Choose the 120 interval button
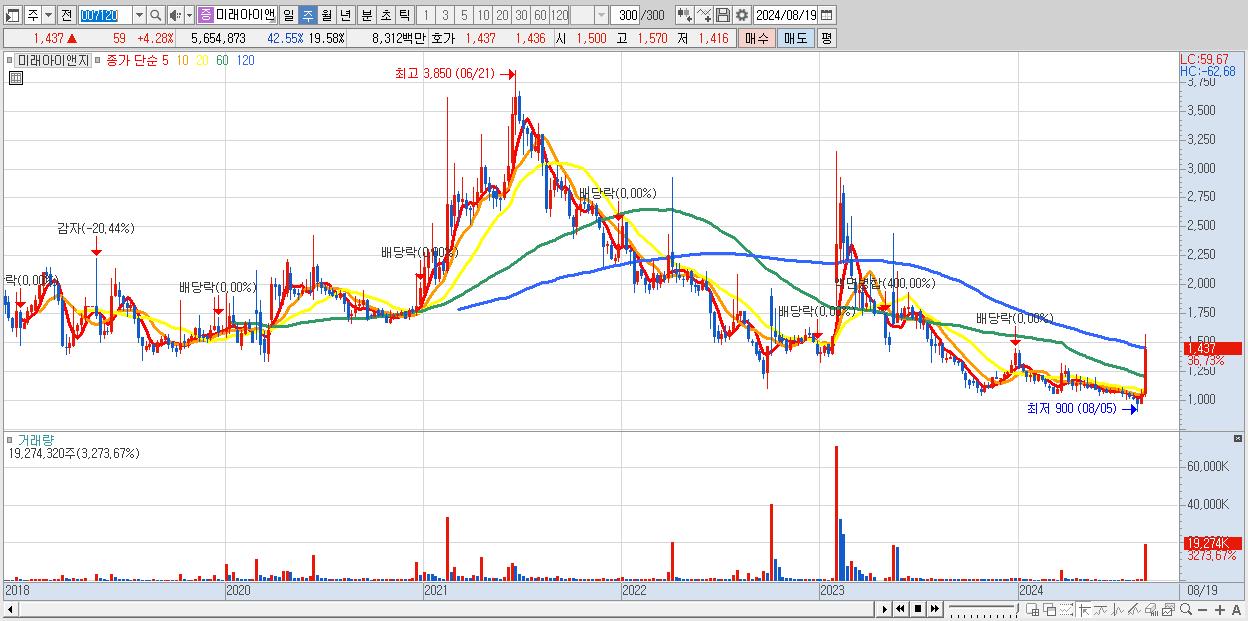The image size is (1248, 621). point(560,15)
